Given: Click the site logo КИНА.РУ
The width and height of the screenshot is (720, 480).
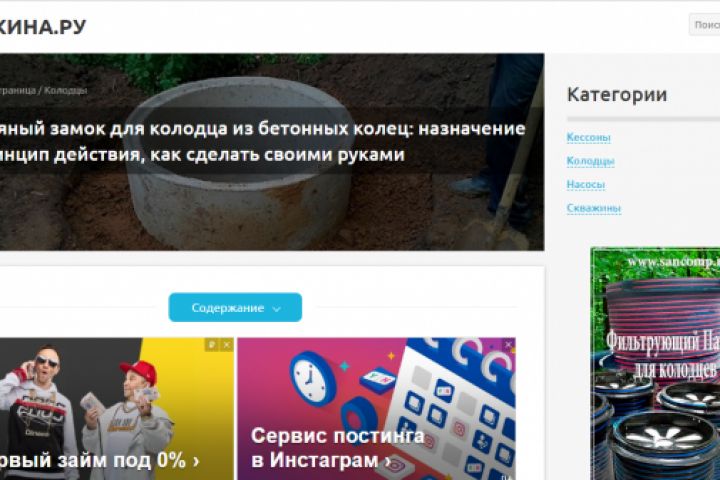Looking at the screenshot, I should [x=42, y=27].
